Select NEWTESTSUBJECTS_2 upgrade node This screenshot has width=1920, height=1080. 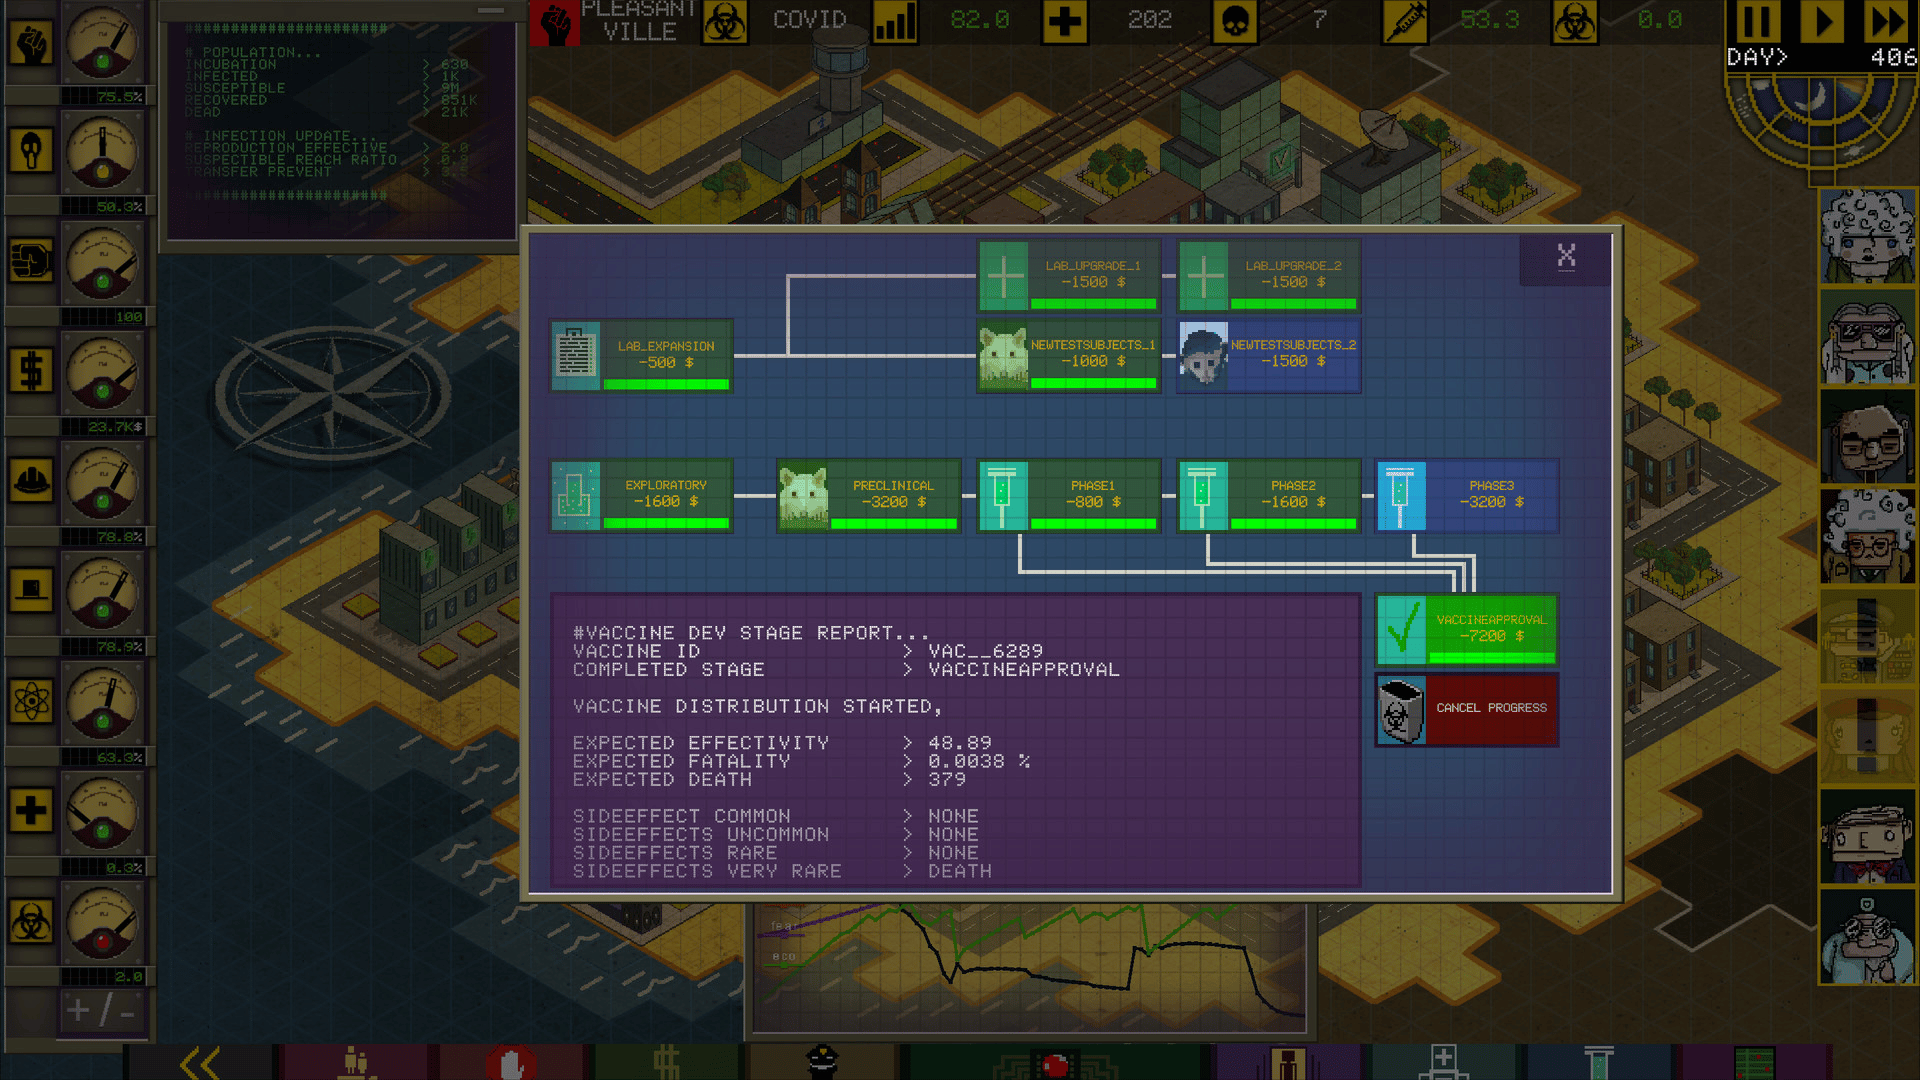click(1268, 355)
